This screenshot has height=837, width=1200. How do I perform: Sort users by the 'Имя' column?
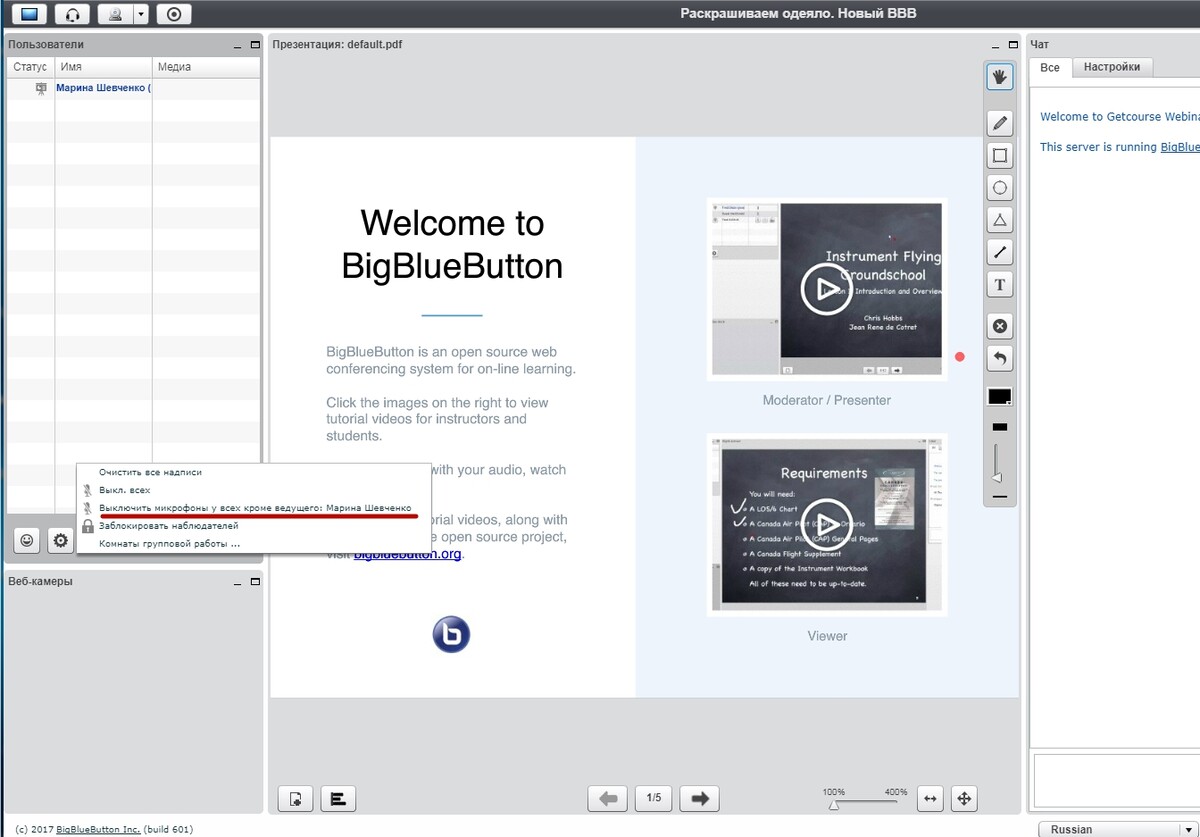coord(104,67)
